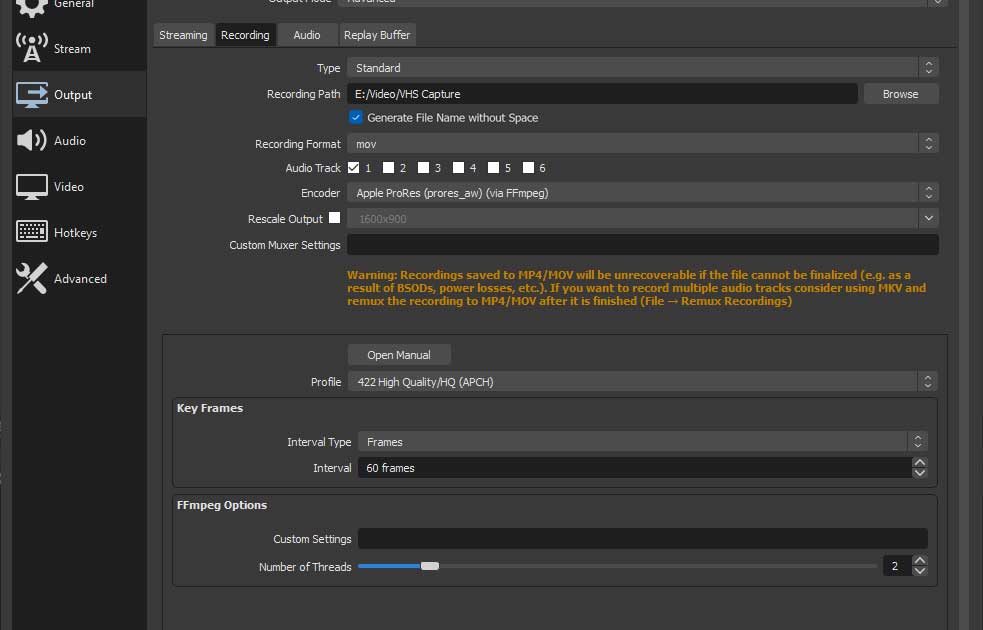Open the ProRes Profile dropdown

642,382
